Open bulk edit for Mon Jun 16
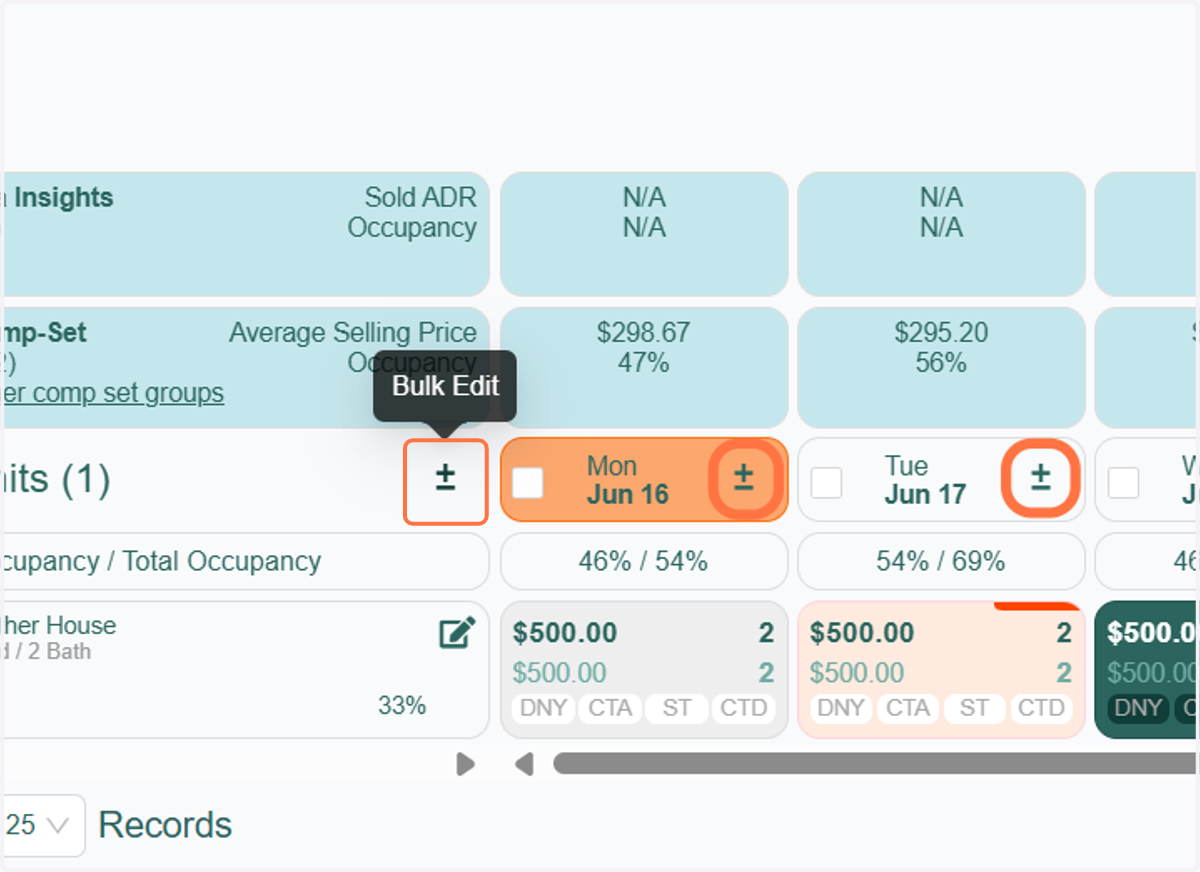The image size is (1200, 872). click(x=744, y=479)
